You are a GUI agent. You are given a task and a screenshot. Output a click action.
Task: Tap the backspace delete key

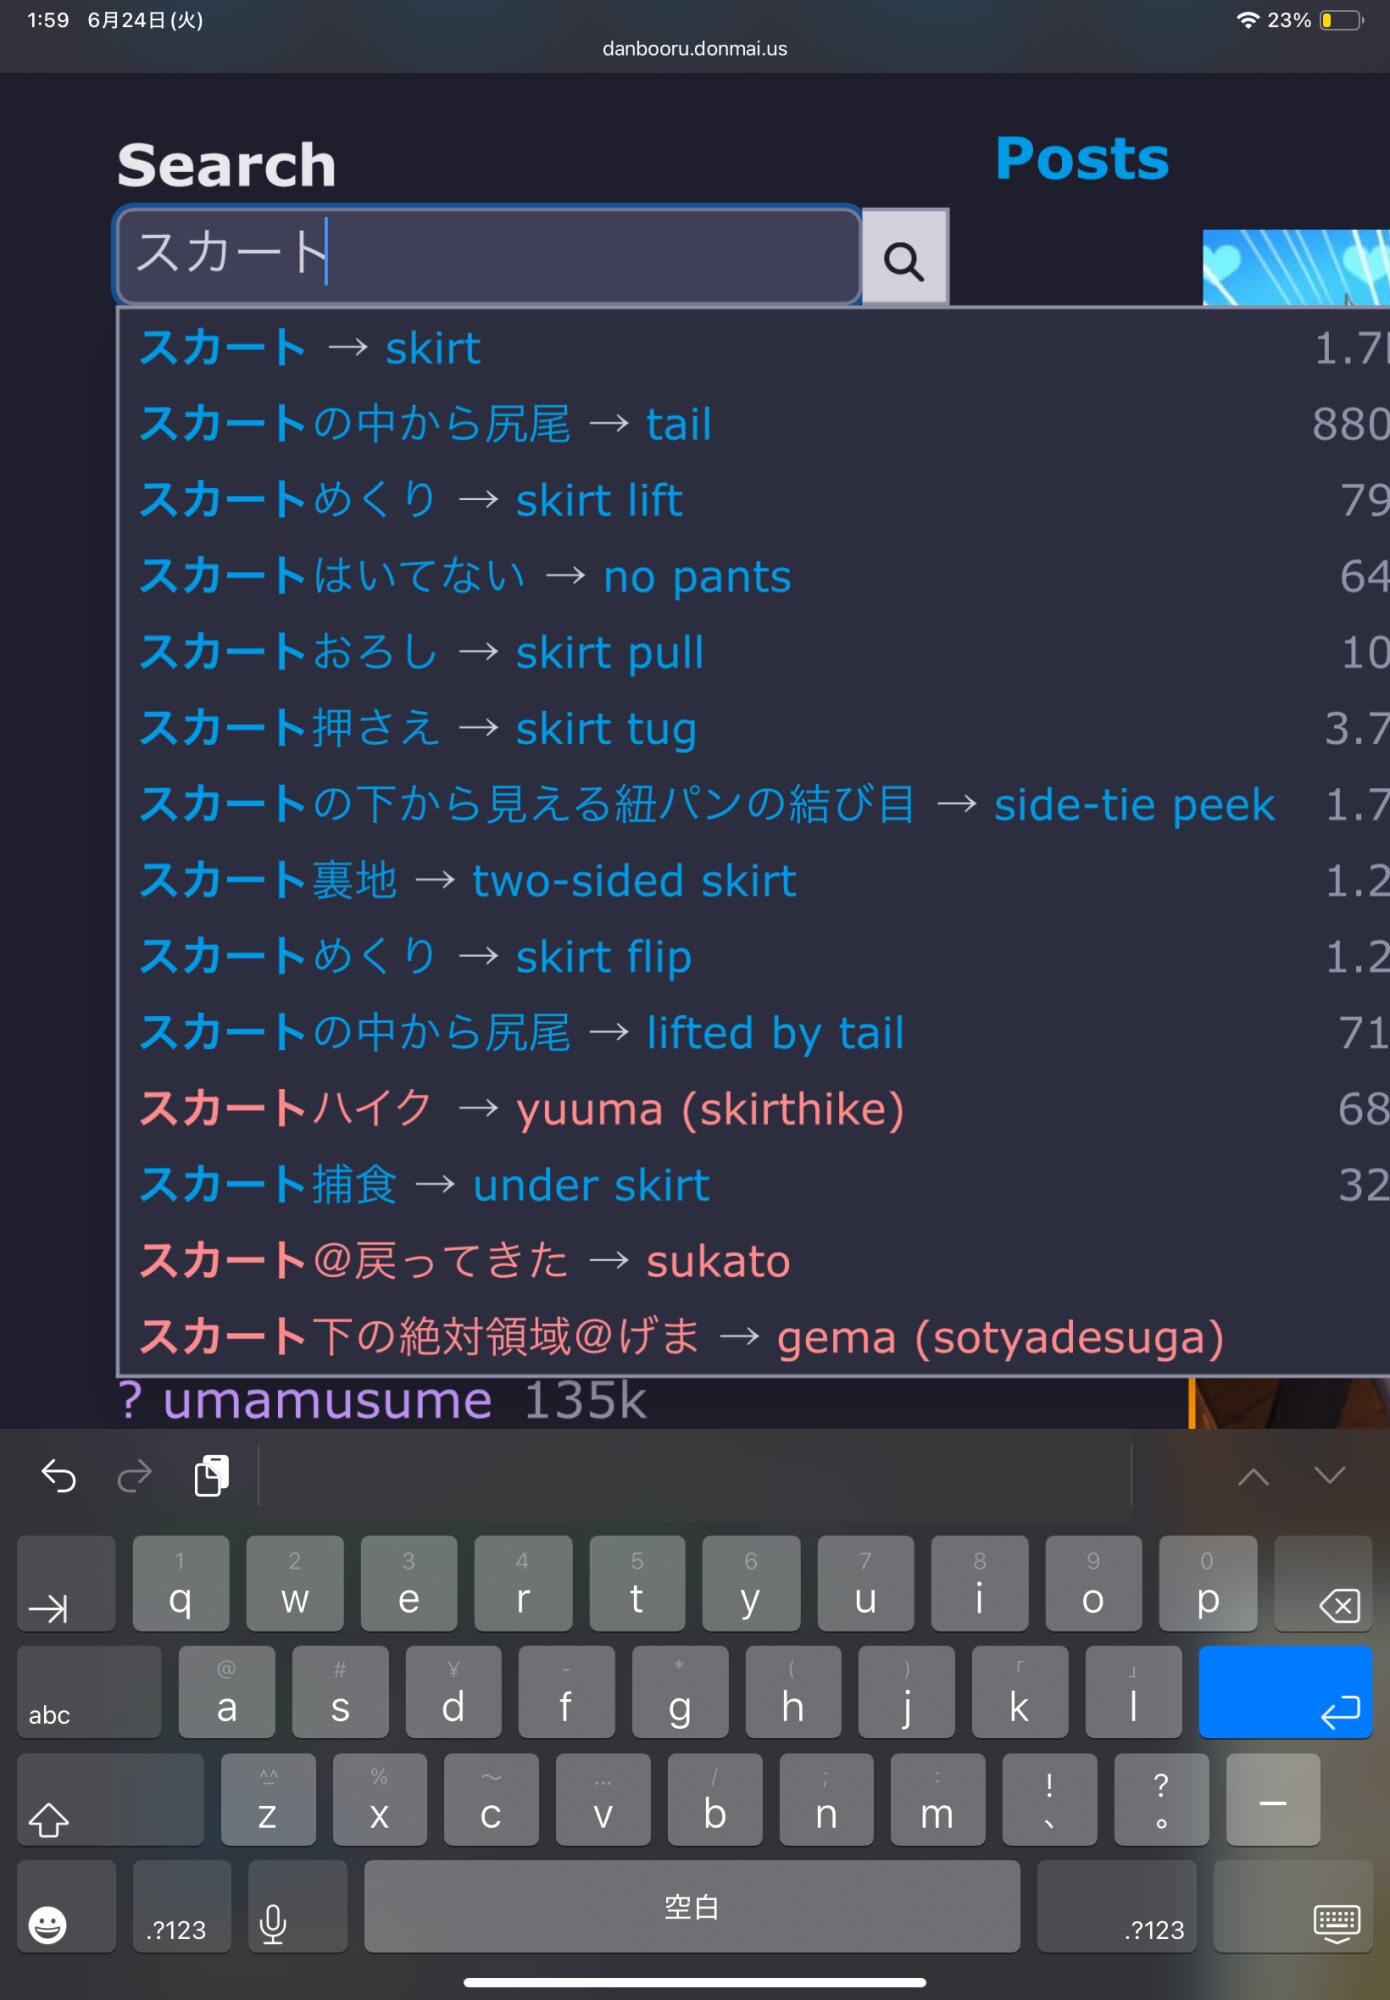(1322, 1584)
